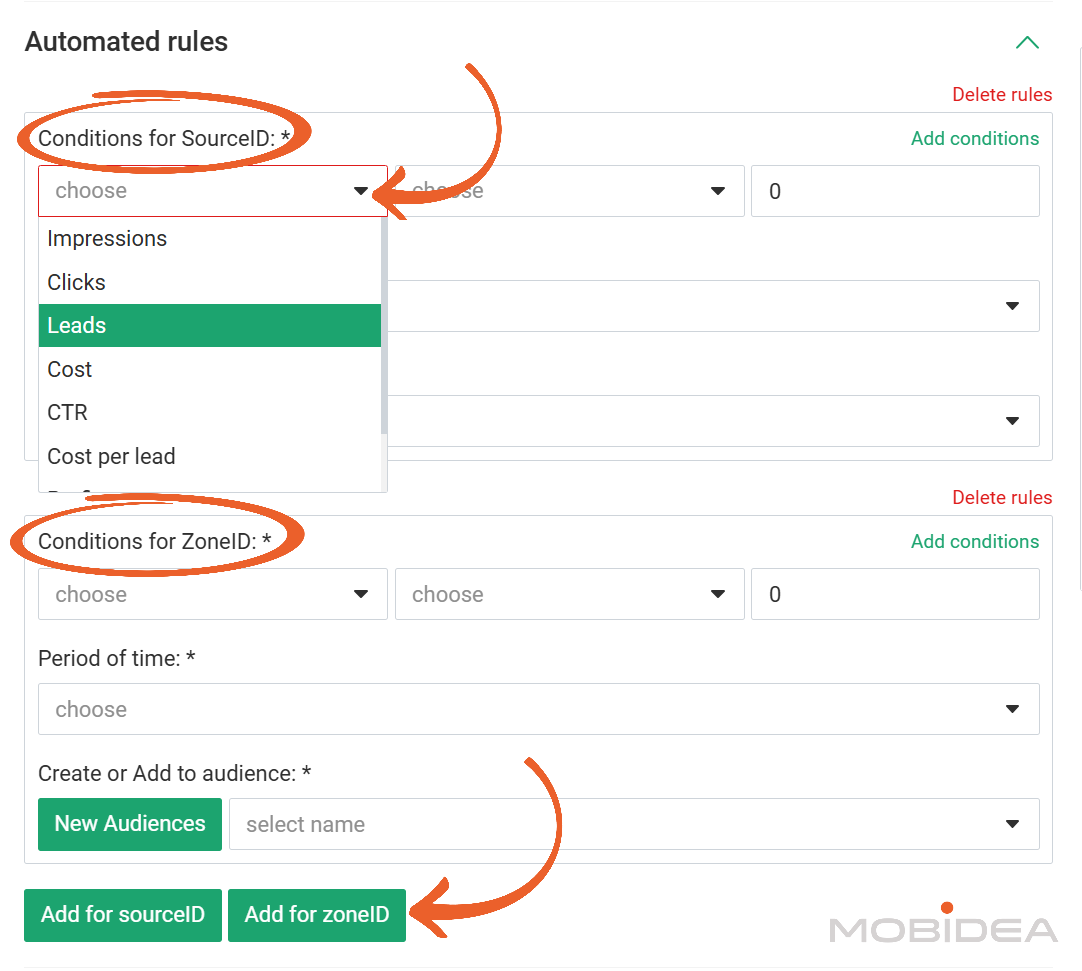Add conditions to the ZoneID rule
Screen dimensions: 1082x971
[974, 542]
